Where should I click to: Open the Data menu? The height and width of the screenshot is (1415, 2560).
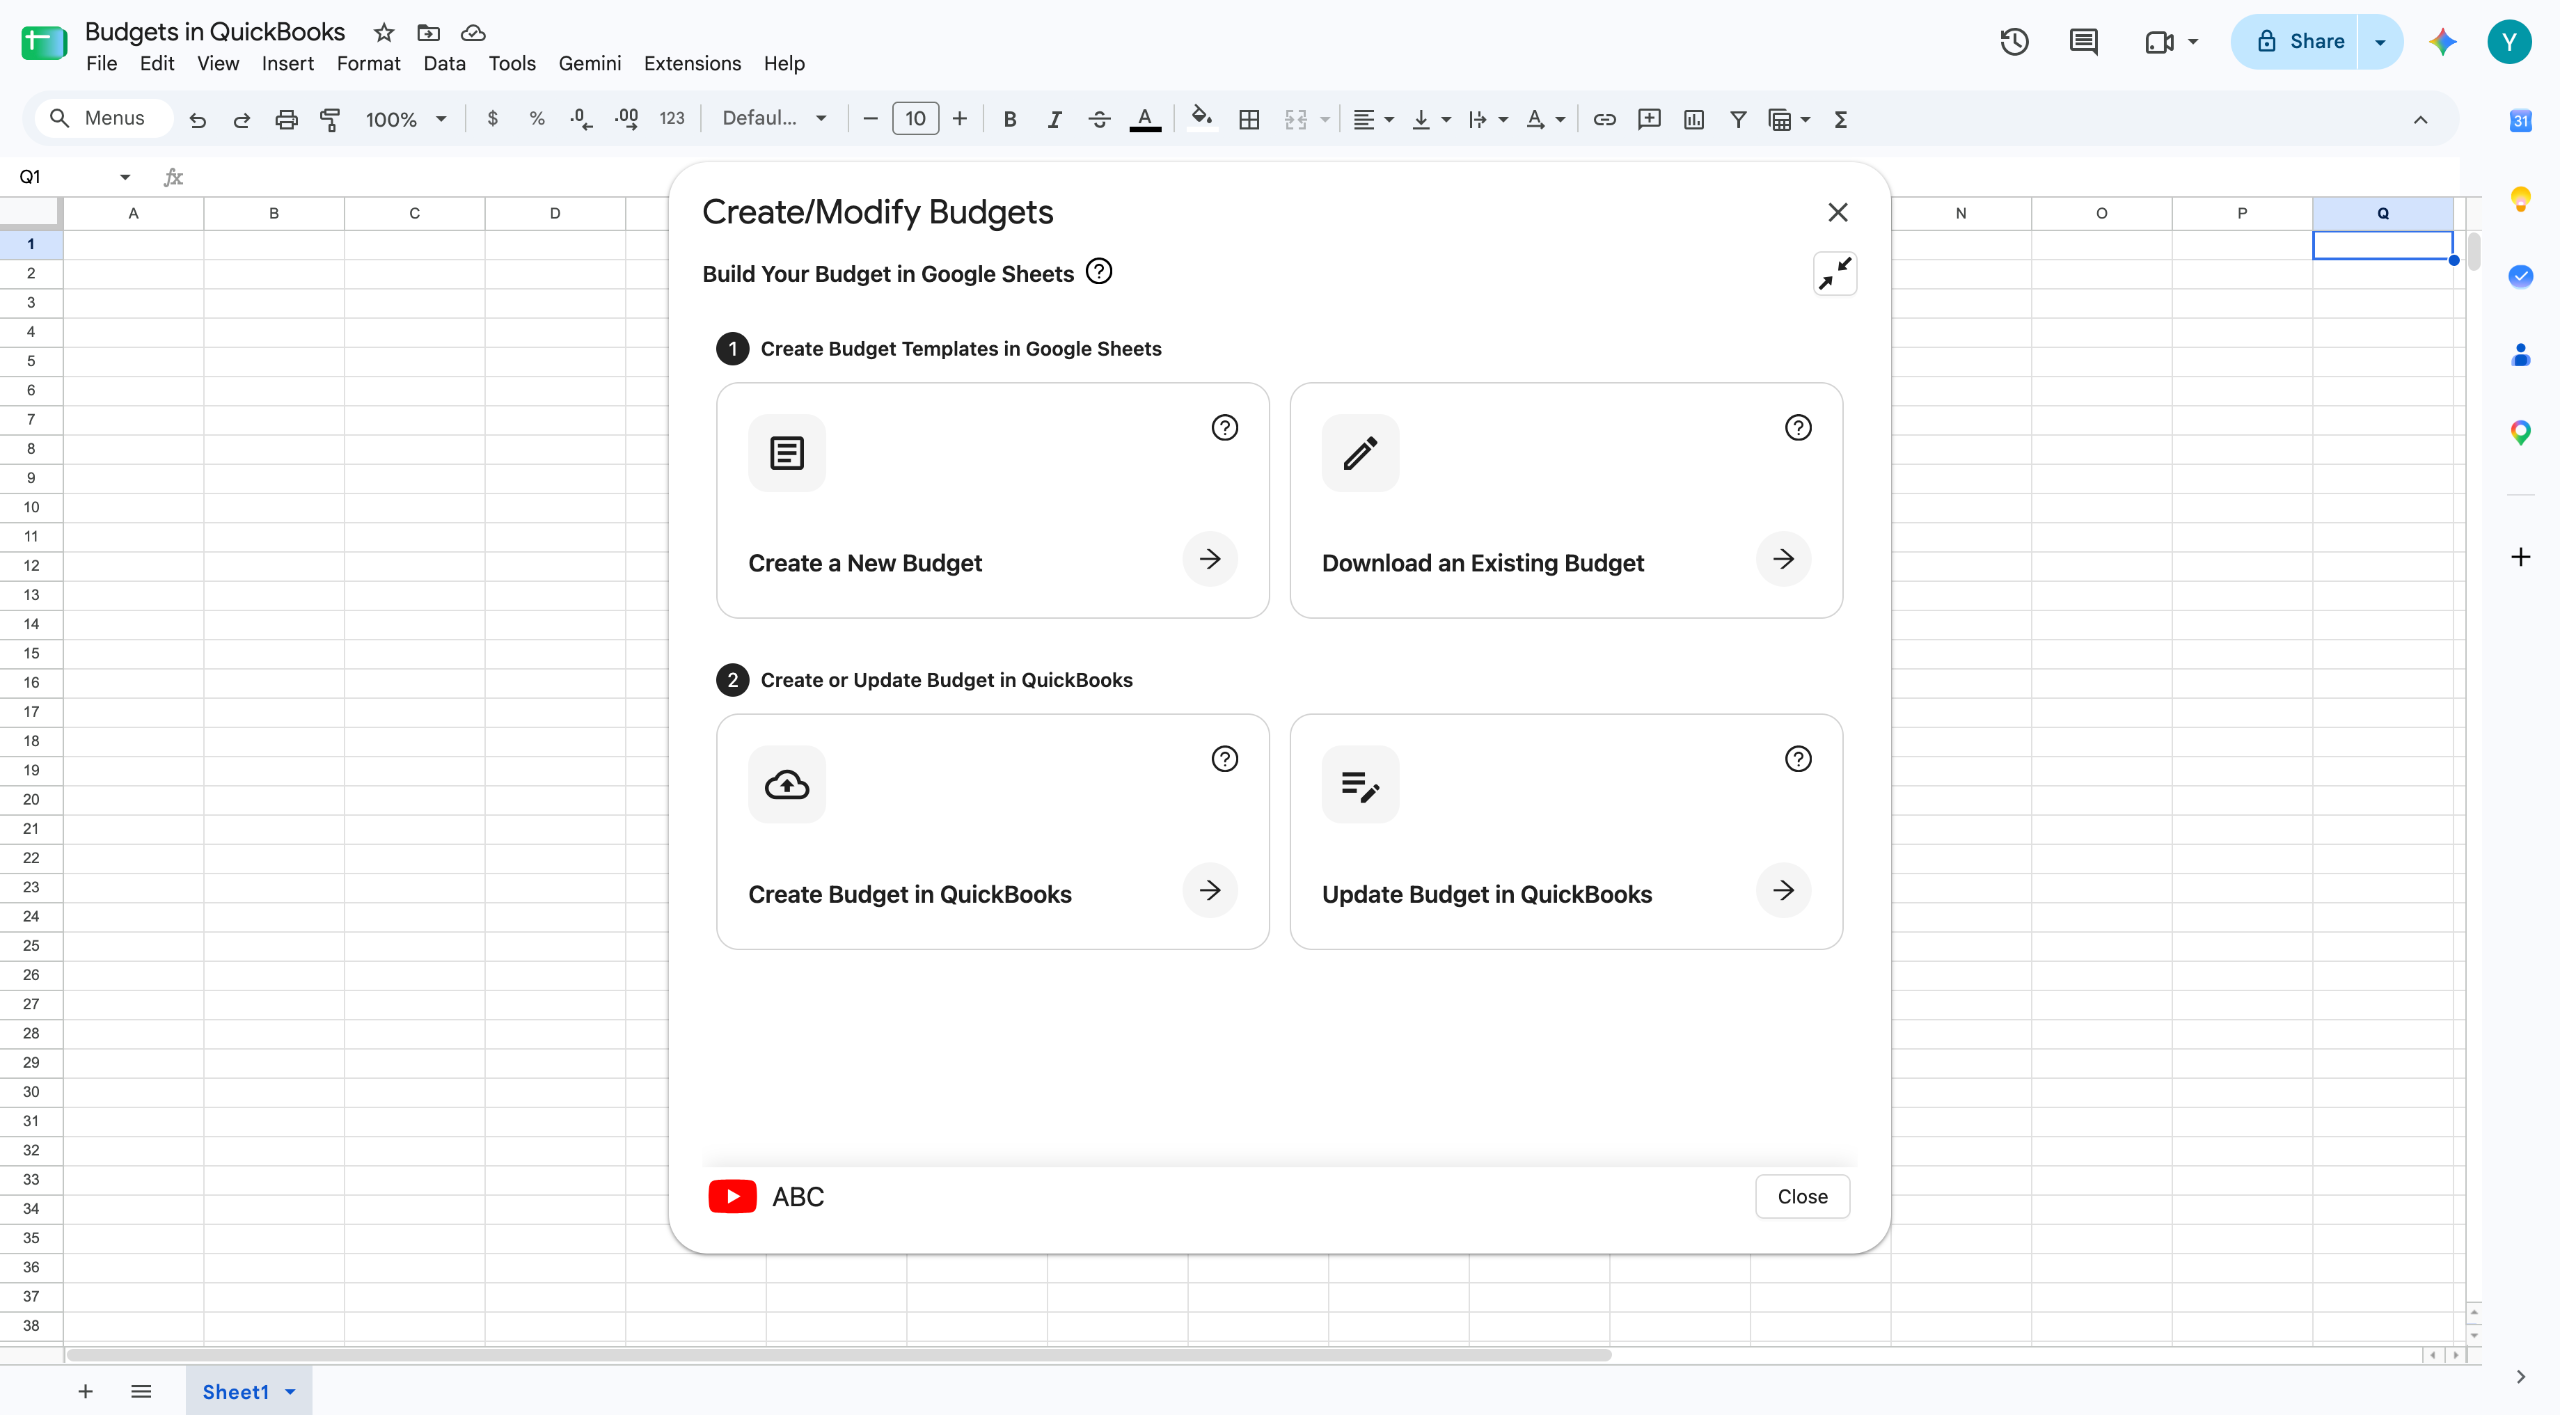click(444, 64)
